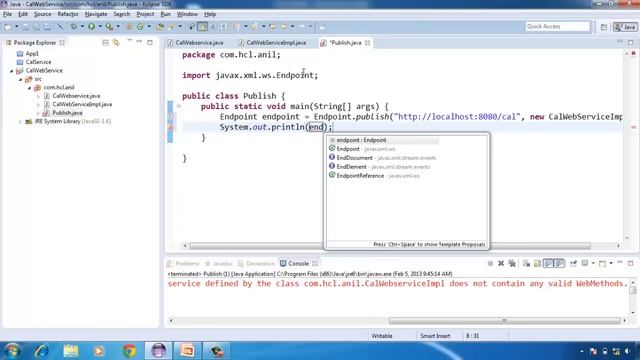The height and width of the screenshot is (360, 640).
Task: Open Chrome from the Windows taskbar
Action: pyautogui.click(x=129, y=351)
